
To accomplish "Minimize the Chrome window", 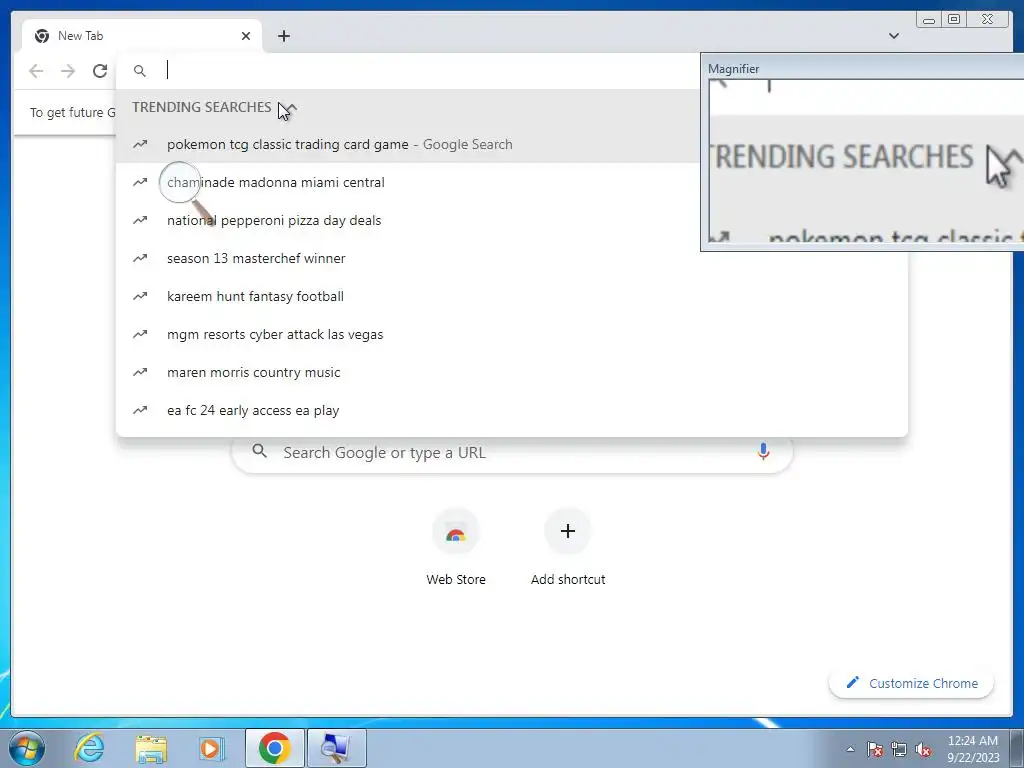I will pos(929,20).
